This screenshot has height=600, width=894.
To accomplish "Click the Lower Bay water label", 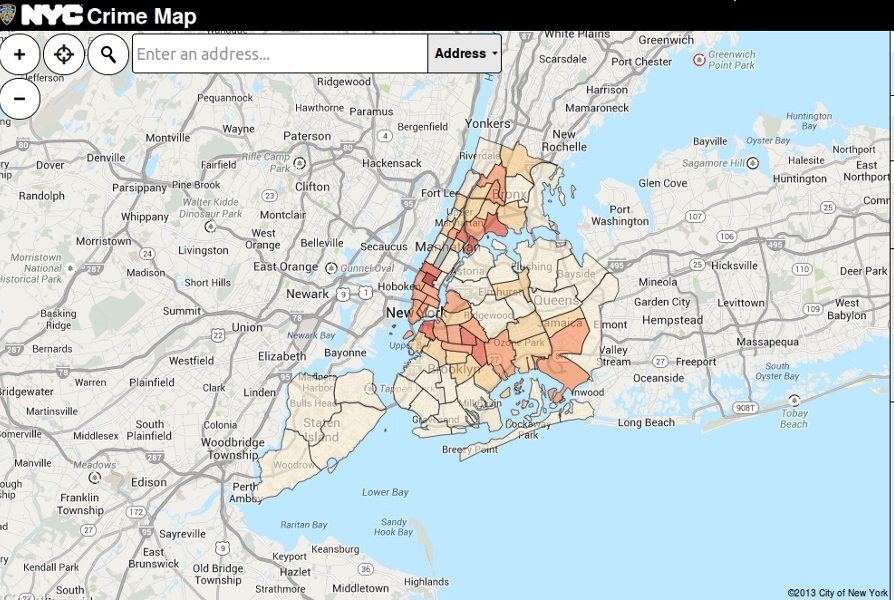I will (x=385, y=492).
